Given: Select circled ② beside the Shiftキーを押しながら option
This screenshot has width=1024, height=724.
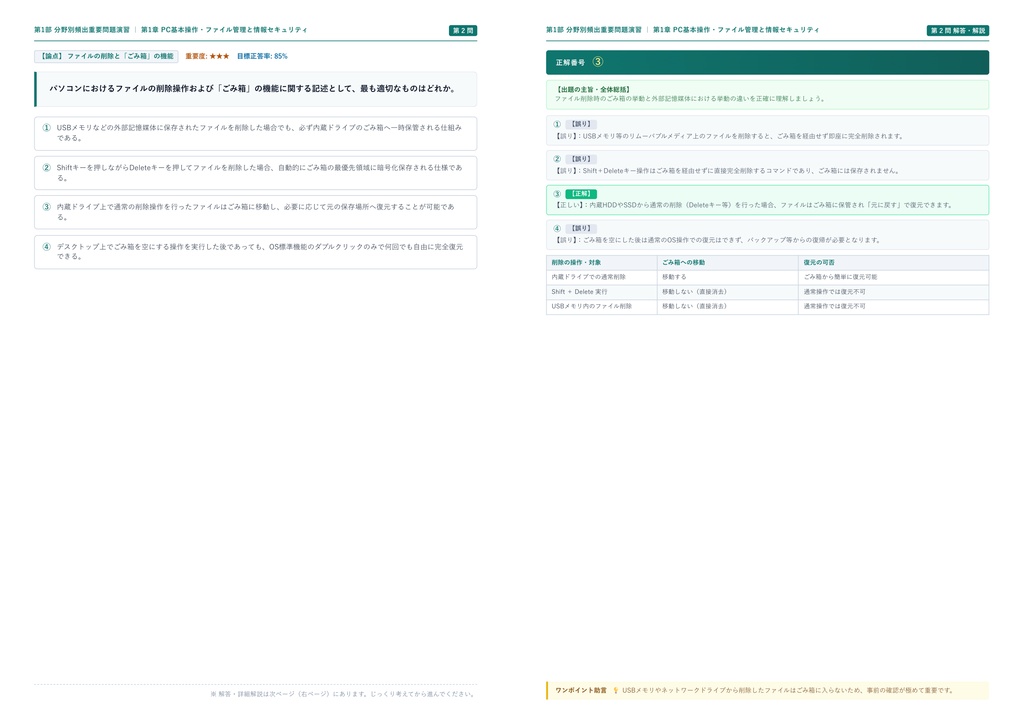Looking at the screenshot, I should pos(46,168).
